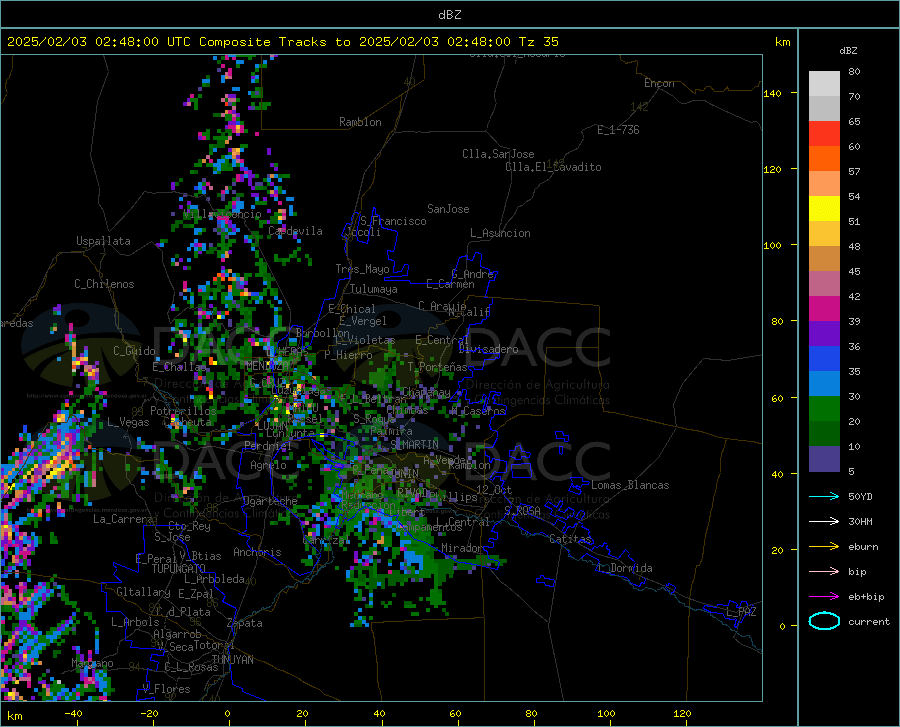The height and width of the screenshot is (727, 900).
Task: Select the royal blue swatch between 36 and 35
Action: click(x=824, y=359)
